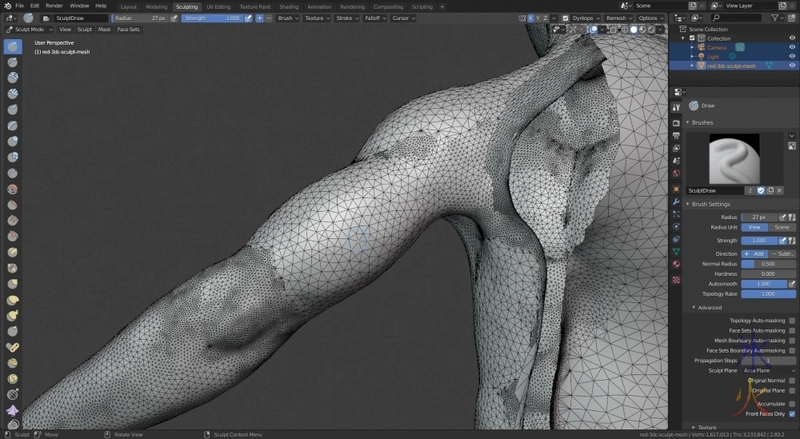Open the Blender logo menu

tap(7, 6)
